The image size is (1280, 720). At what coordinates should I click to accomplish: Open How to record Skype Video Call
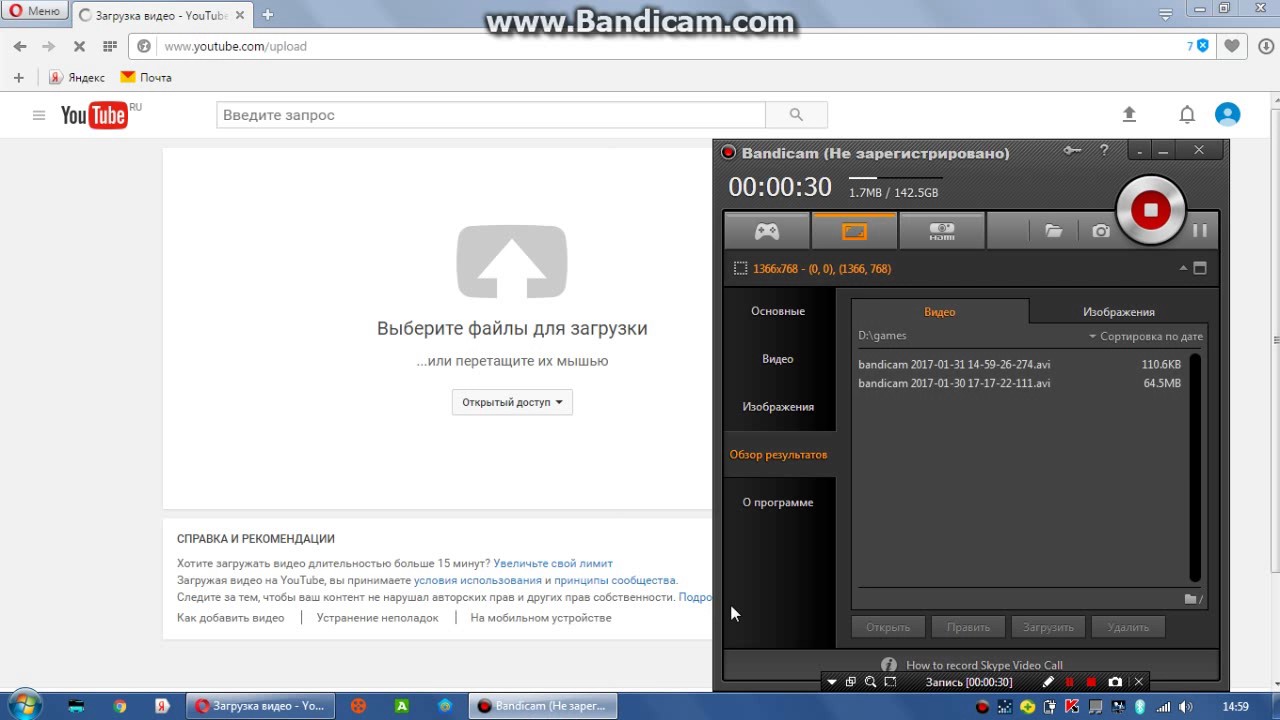(984, 665)
